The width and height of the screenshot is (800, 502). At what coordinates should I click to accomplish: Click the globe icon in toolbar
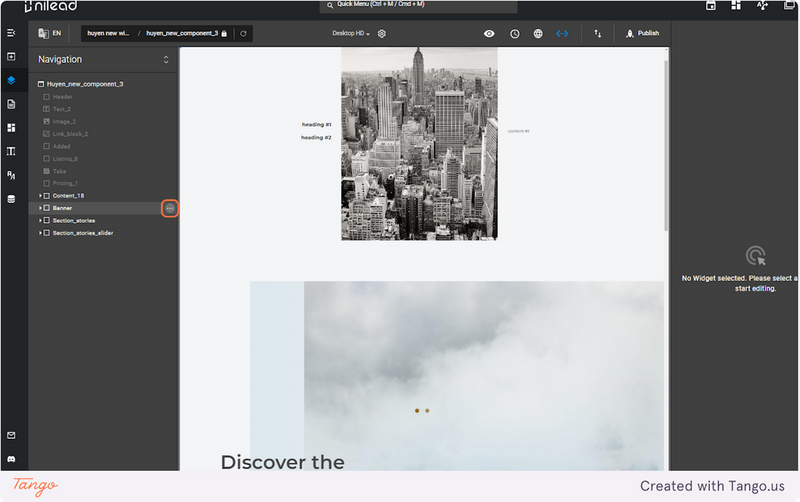coord(538,34)
